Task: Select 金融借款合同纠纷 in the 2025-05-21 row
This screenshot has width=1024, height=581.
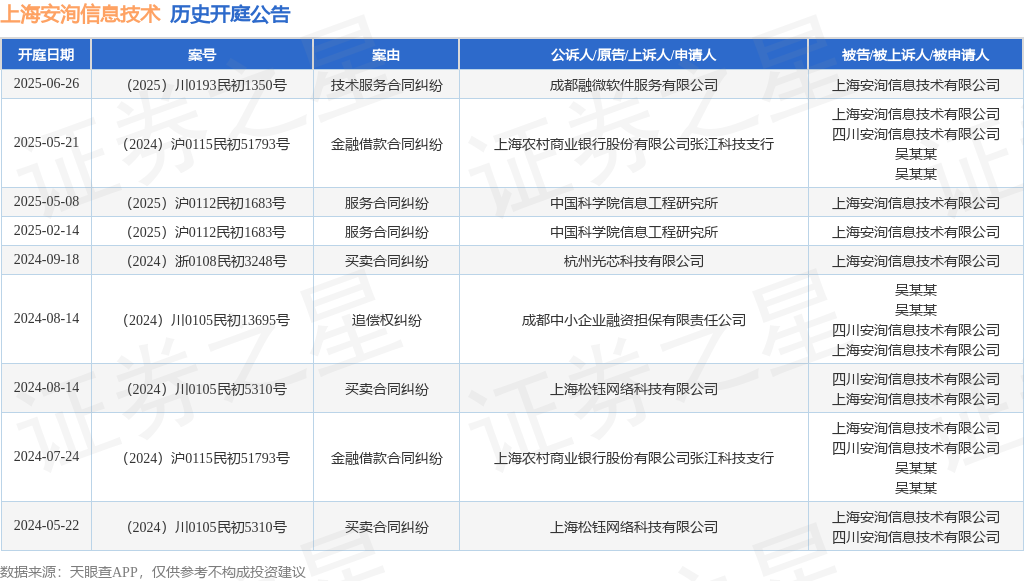Action: pyautogui.click(x=386, y=144)
